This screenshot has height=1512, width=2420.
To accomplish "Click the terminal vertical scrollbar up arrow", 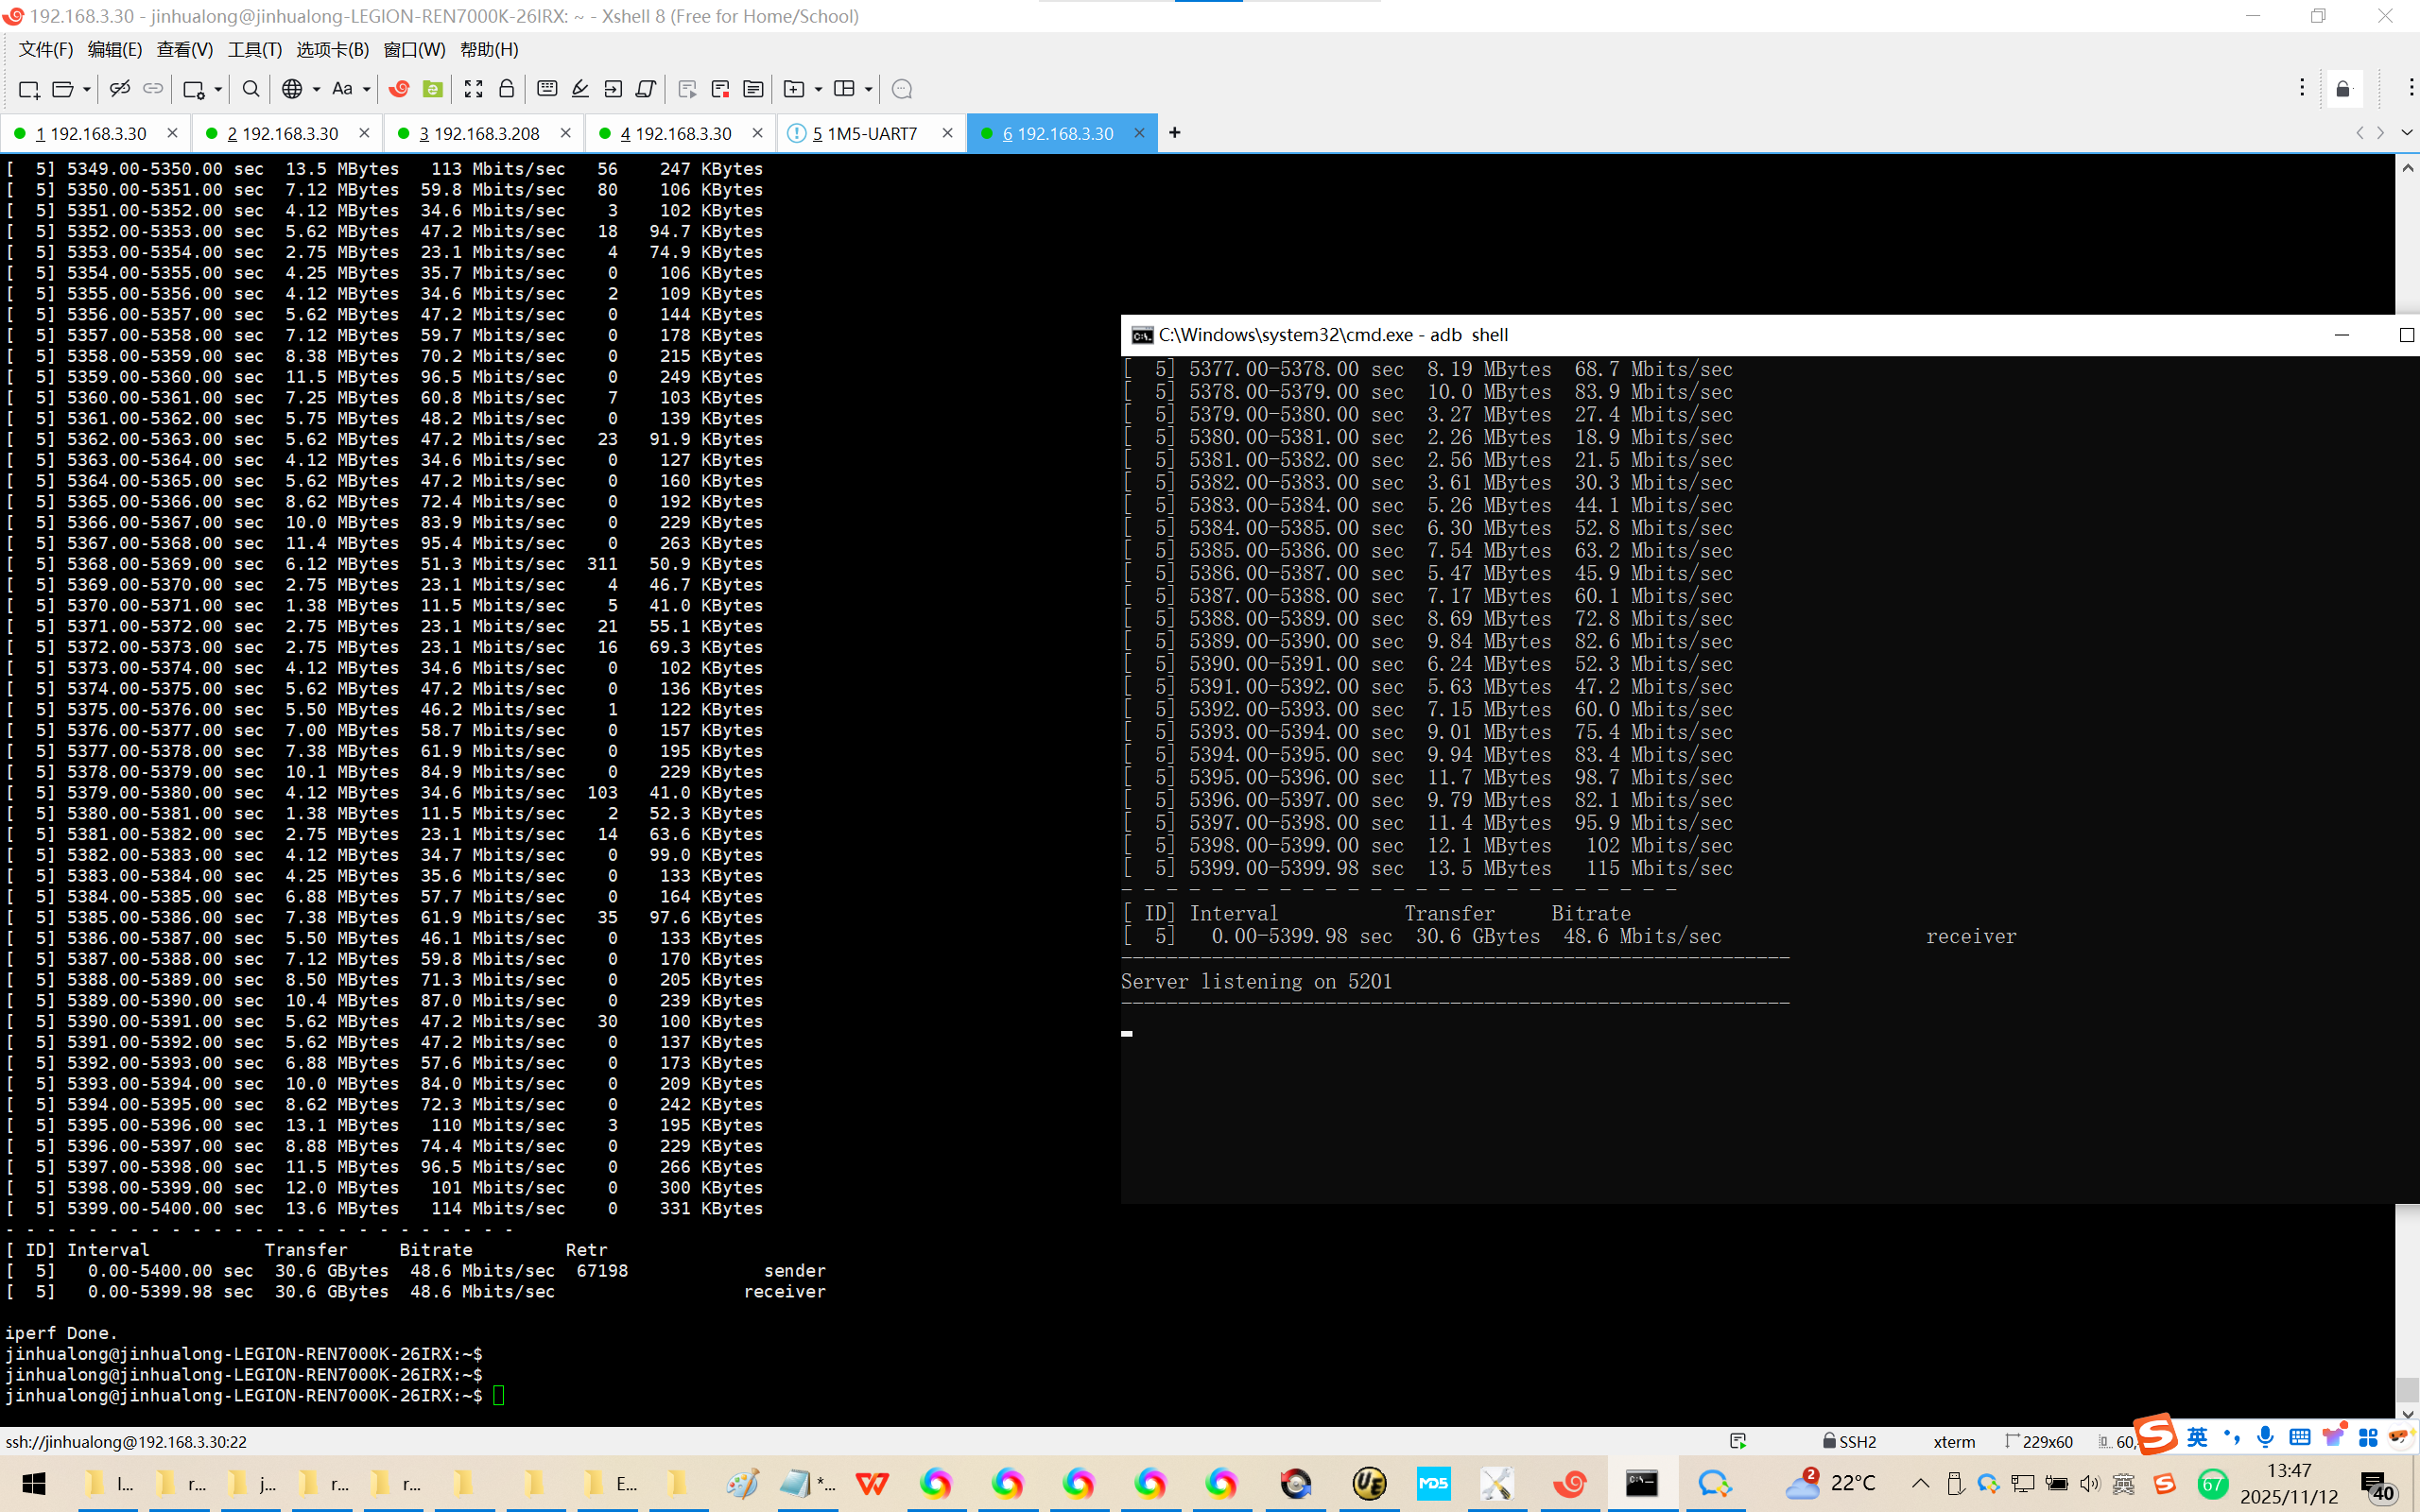I will tap(2406, 168).
